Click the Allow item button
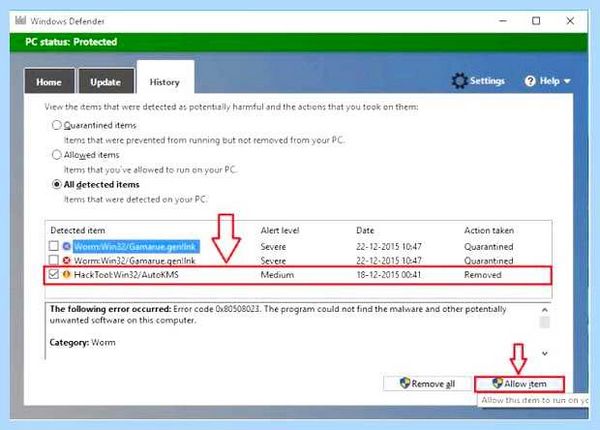The width and height of the screenshot is (600, 430). [519, 384]
